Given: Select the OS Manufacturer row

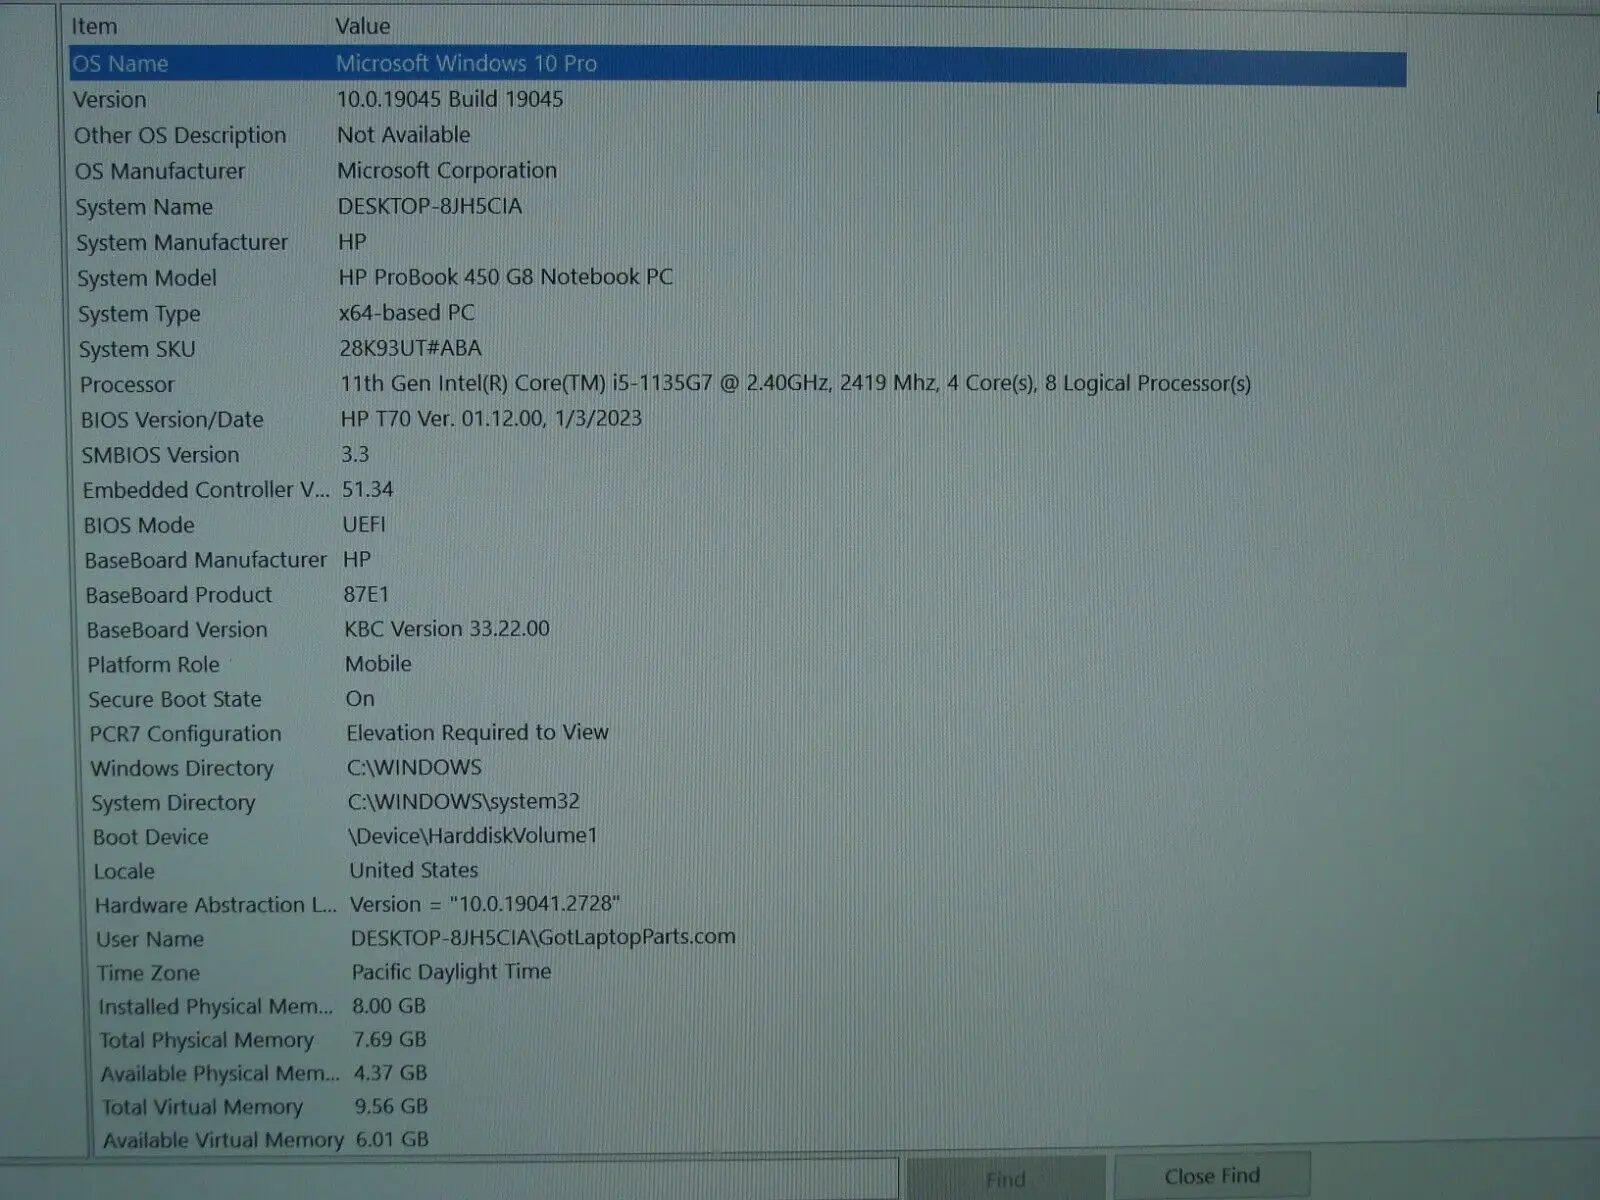Looking at the screenshot, I should pos(160,171).
